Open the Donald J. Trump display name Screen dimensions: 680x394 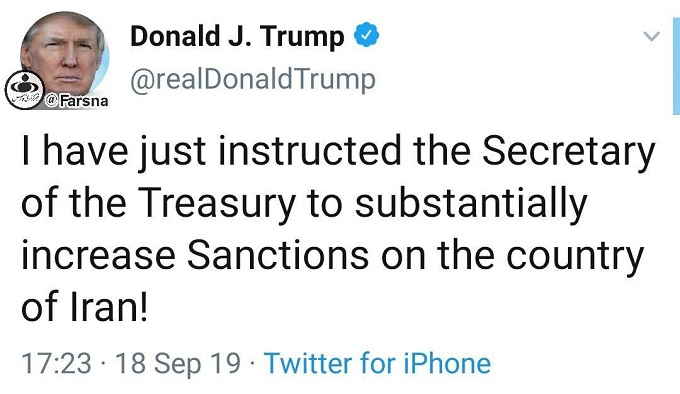coord(237,36)
